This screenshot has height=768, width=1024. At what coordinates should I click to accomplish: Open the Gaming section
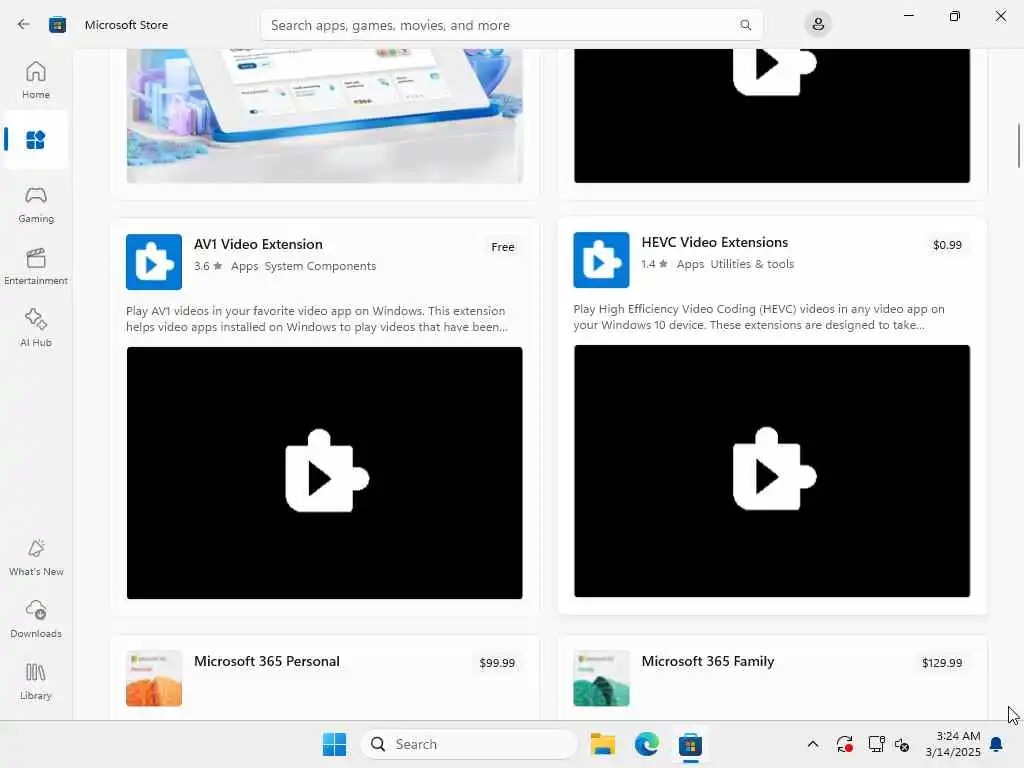(x=36, y=204)
